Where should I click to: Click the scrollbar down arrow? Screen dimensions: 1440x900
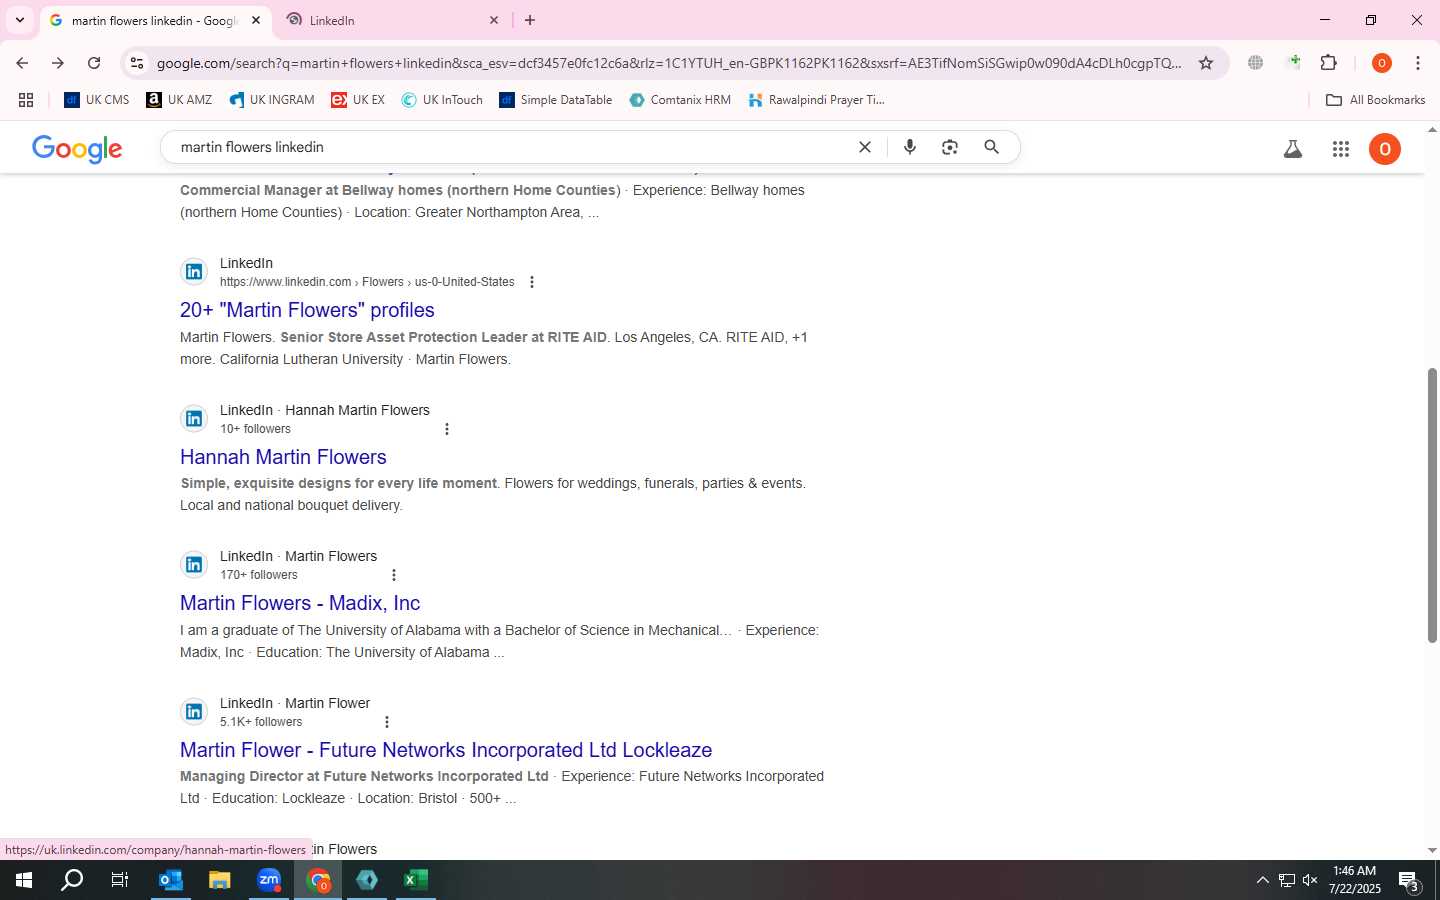pos(1432,851)
